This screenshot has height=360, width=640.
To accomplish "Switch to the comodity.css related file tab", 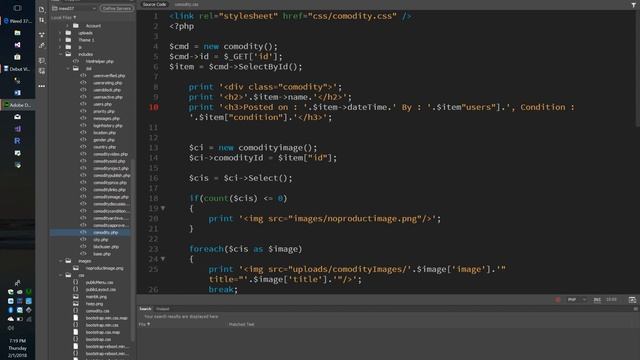I will [x=187, y=4].
